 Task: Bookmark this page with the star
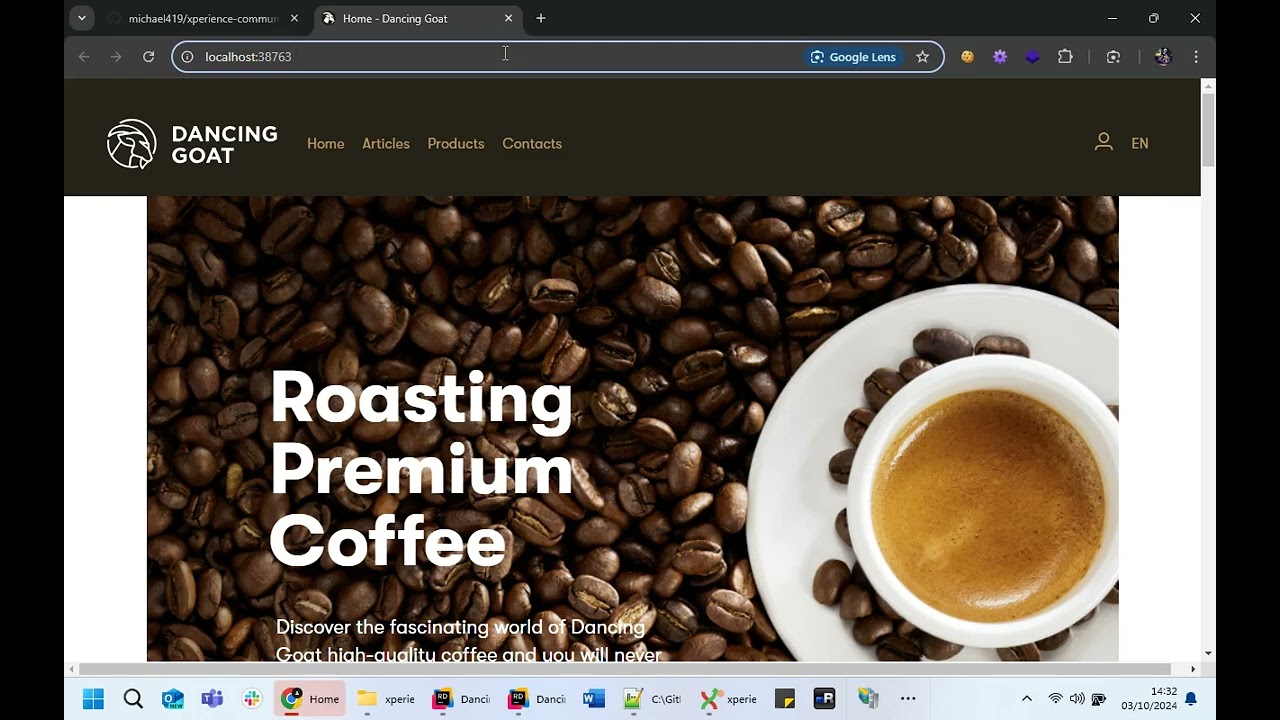pos(922,57)
